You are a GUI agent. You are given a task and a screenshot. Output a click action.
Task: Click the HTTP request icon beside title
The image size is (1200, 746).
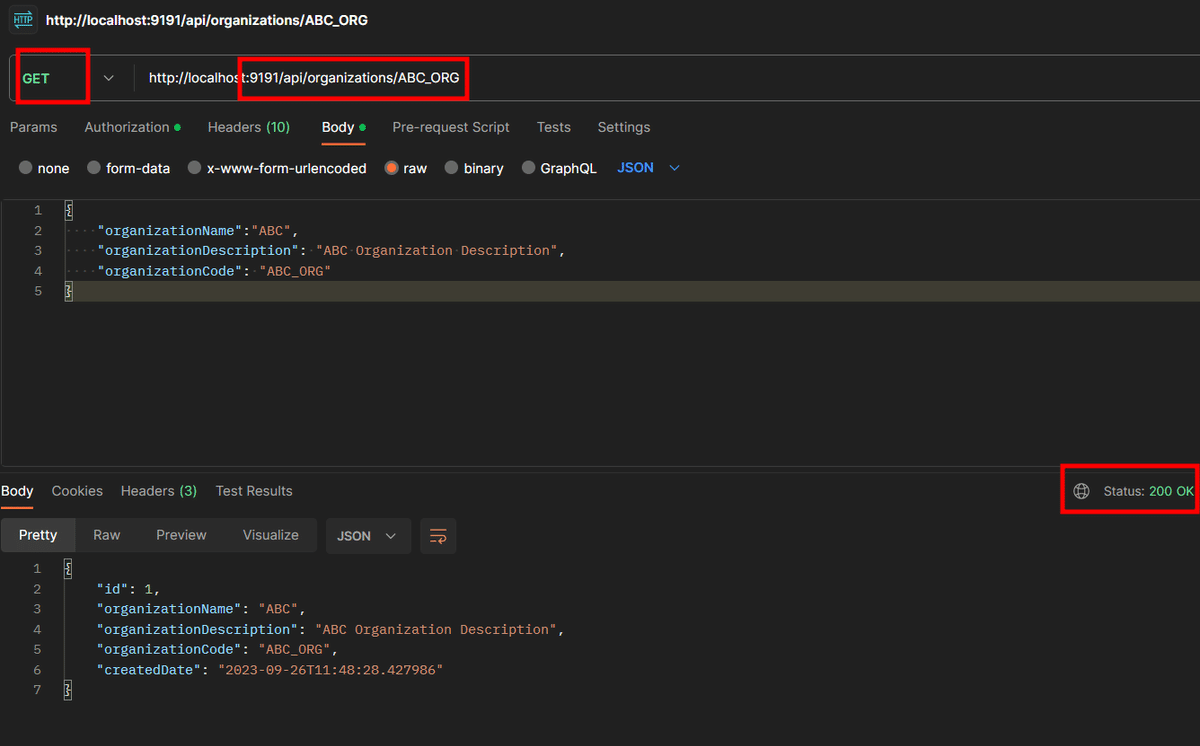point(22,19)
